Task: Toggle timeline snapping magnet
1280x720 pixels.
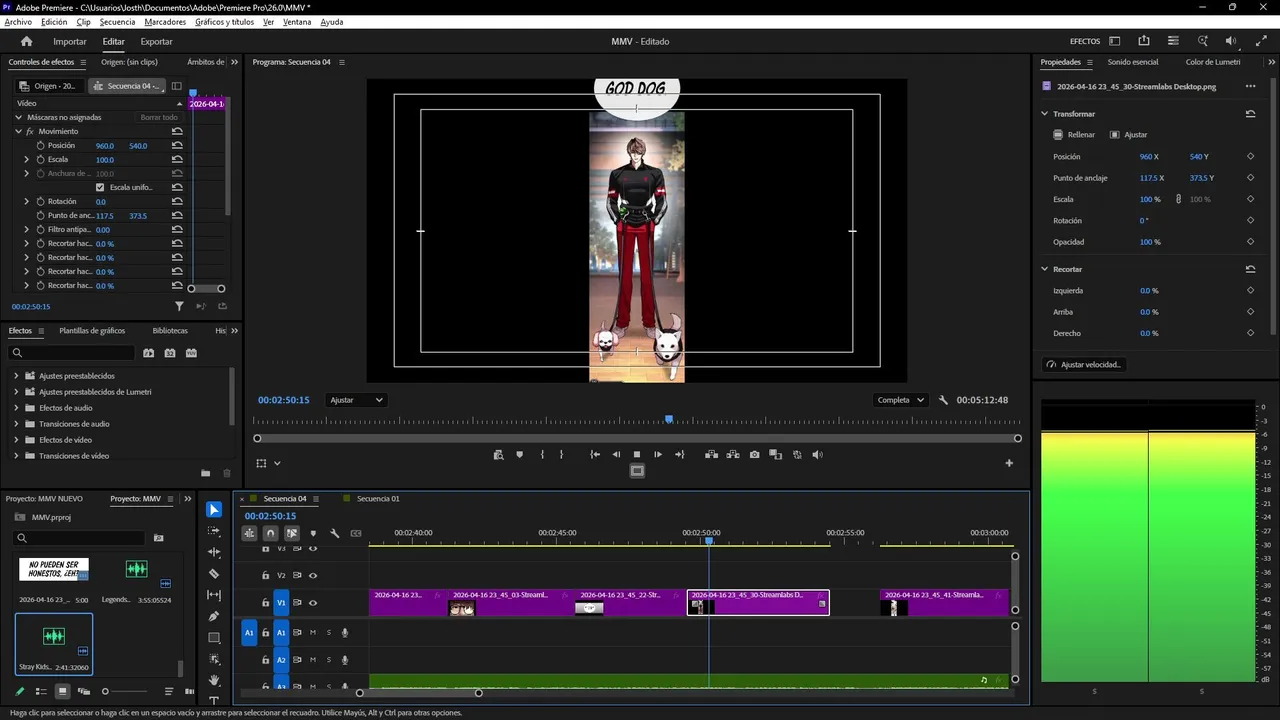Action: point(270,533)
